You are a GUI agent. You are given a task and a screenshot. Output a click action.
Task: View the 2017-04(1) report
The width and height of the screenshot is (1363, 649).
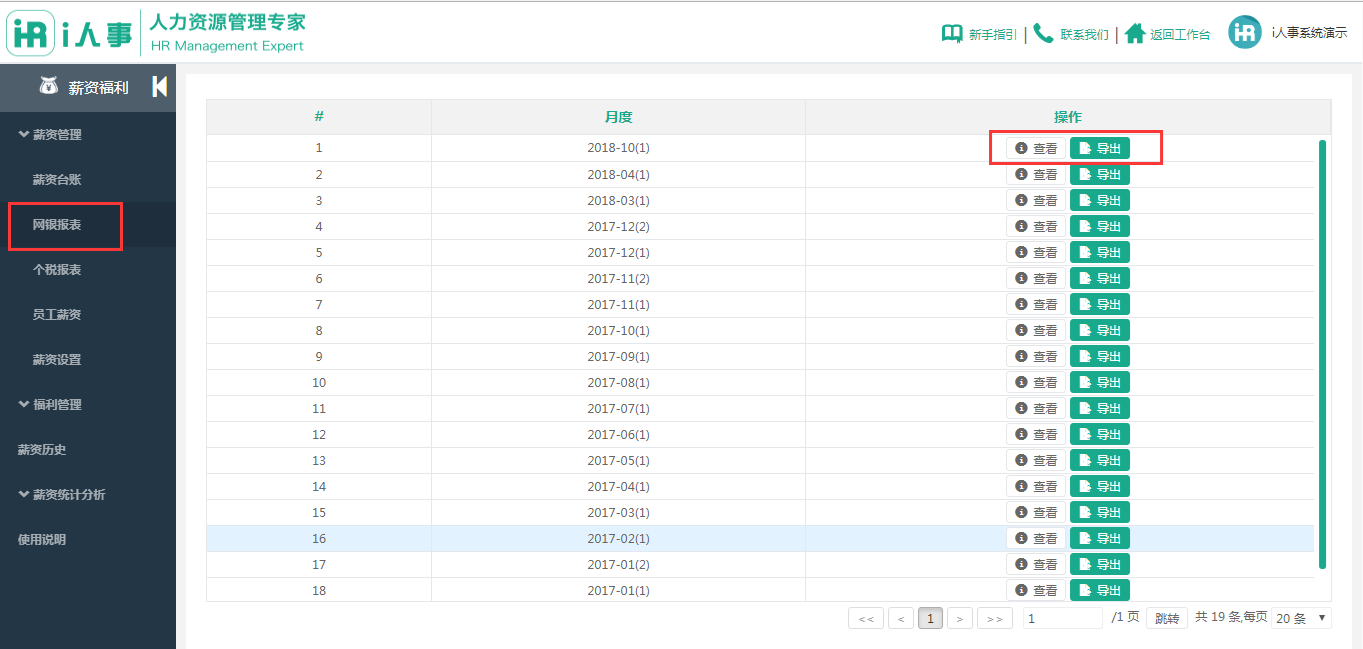pos(1036,486)
